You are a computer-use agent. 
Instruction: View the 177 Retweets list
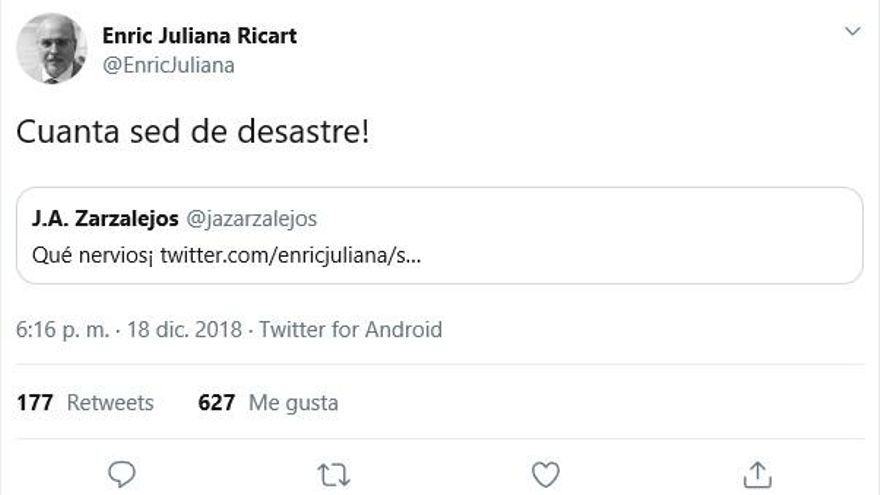(86, 403)
